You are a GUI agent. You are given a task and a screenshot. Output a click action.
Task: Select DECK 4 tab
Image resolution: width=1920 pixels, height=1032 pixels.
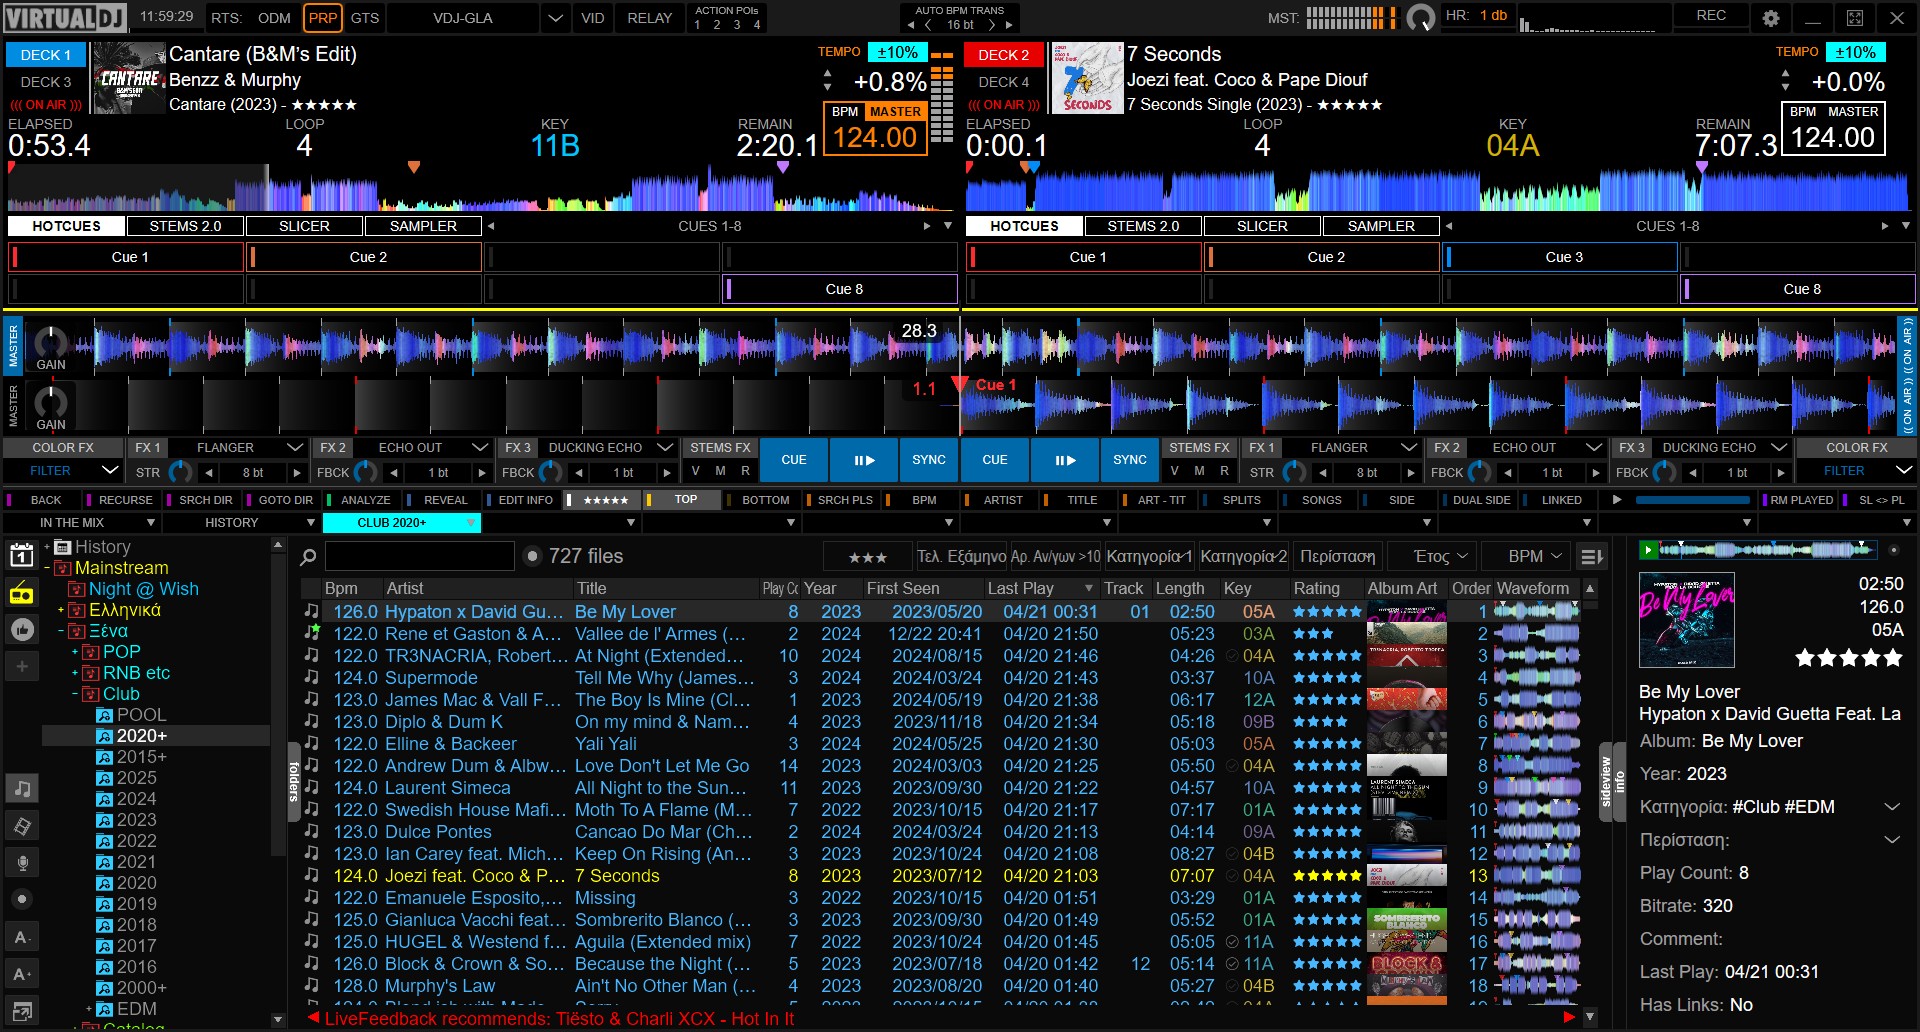point(1004,82)
